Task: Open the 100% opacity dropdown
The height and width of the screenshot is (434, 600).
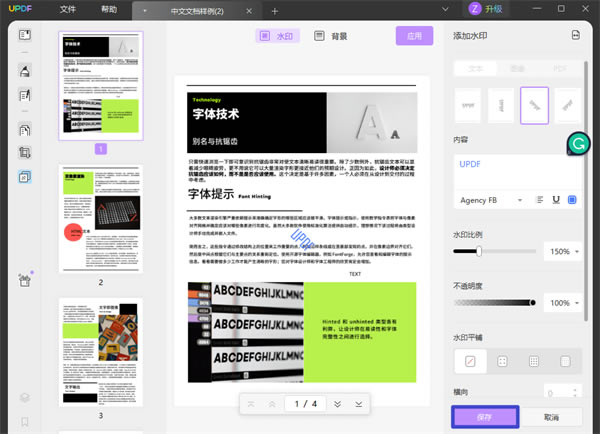Action: click(562, 303)
